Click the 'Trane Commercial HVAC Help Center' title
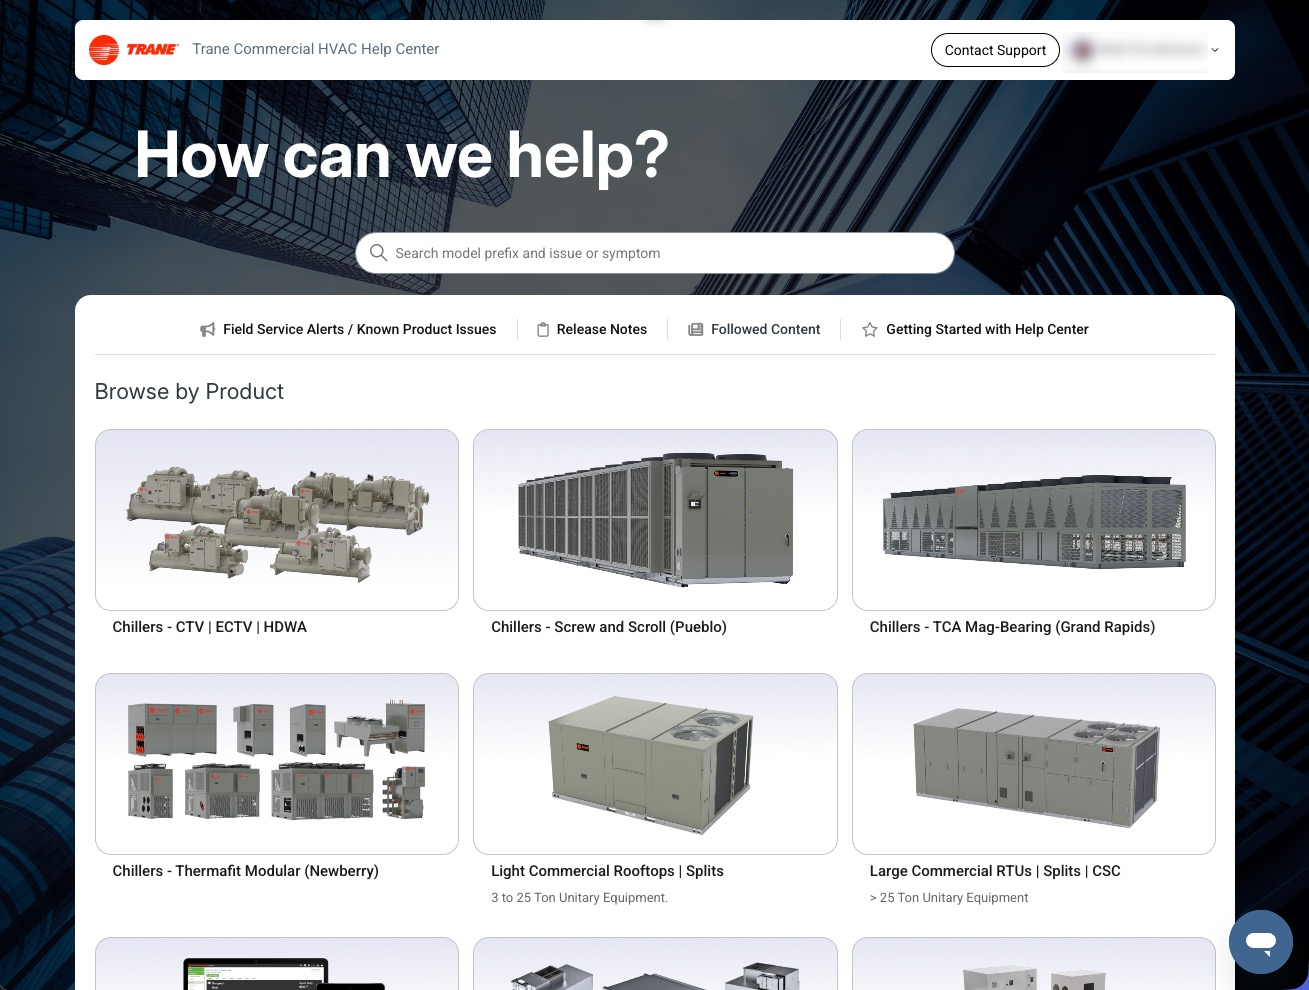The width and height of the screenshot is (1309, 990). 316,49
